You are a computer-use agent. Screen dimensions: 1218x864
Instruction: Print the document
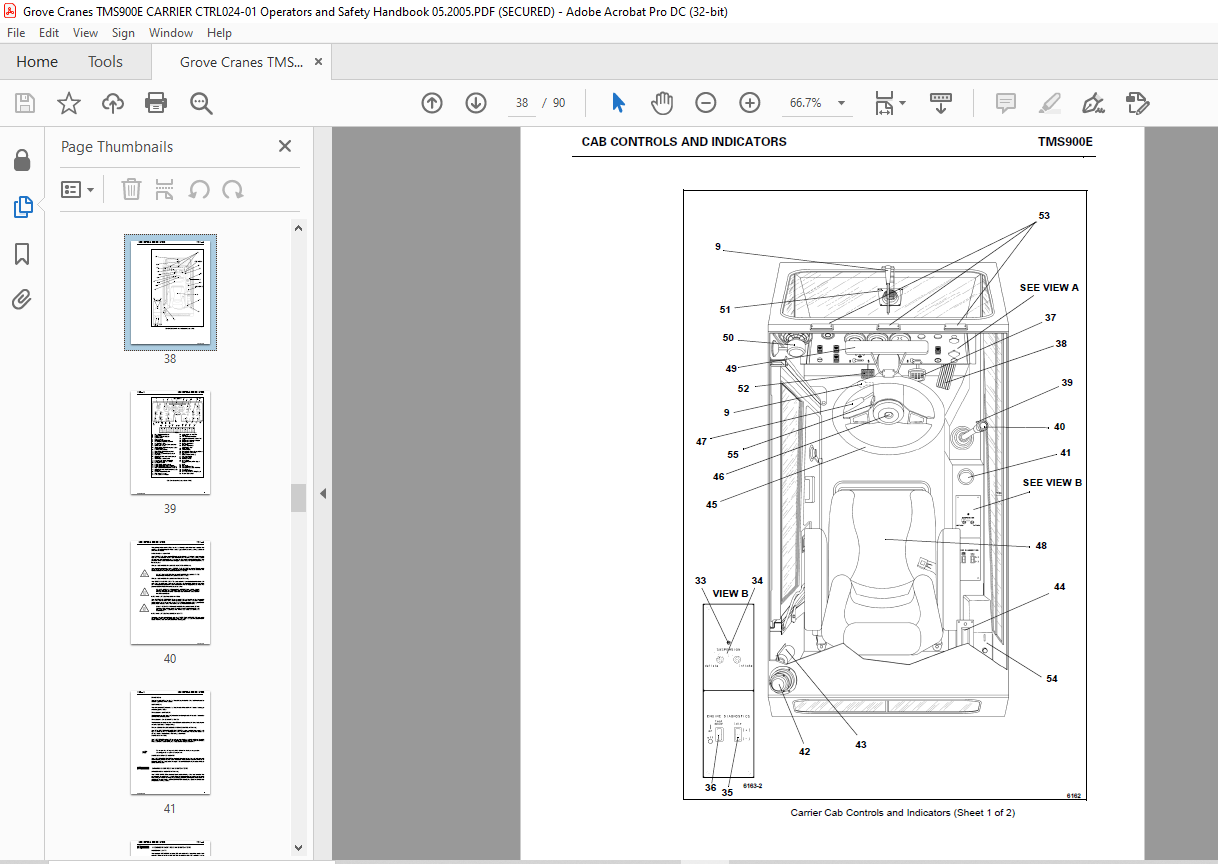coord(156,103)
